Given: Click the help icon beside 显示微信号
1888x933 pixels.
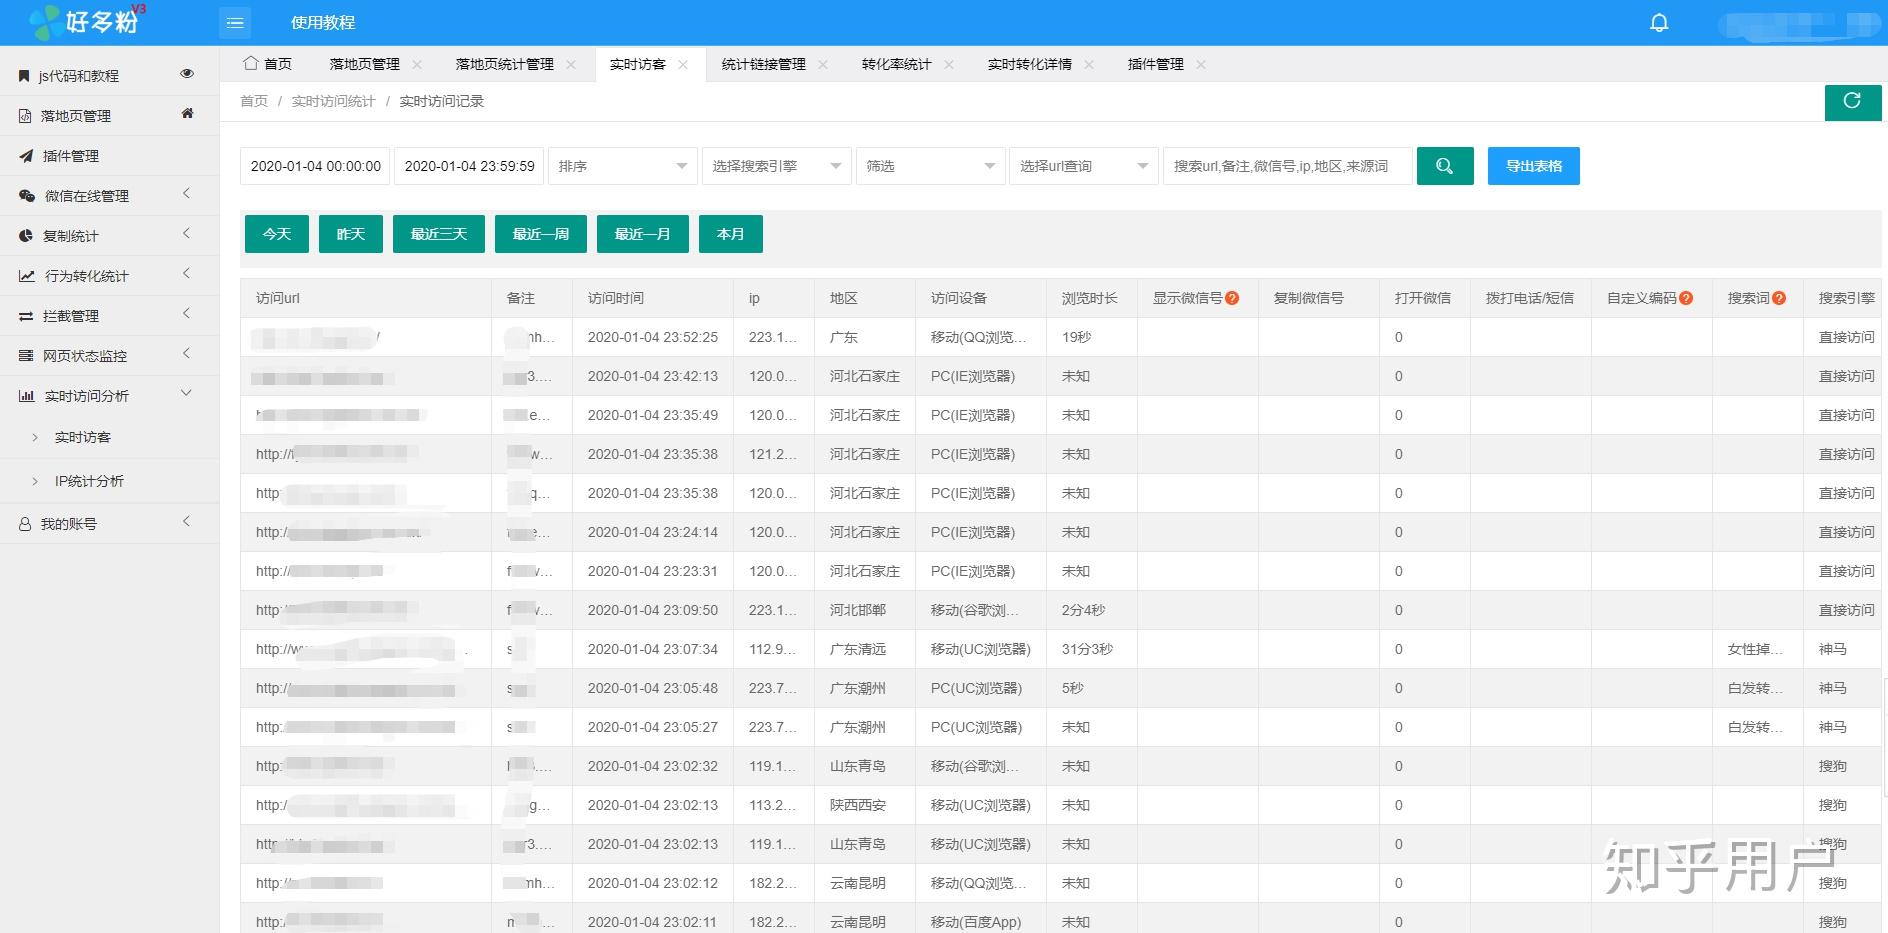Looking at the screenshot, I should (1232, 298).
